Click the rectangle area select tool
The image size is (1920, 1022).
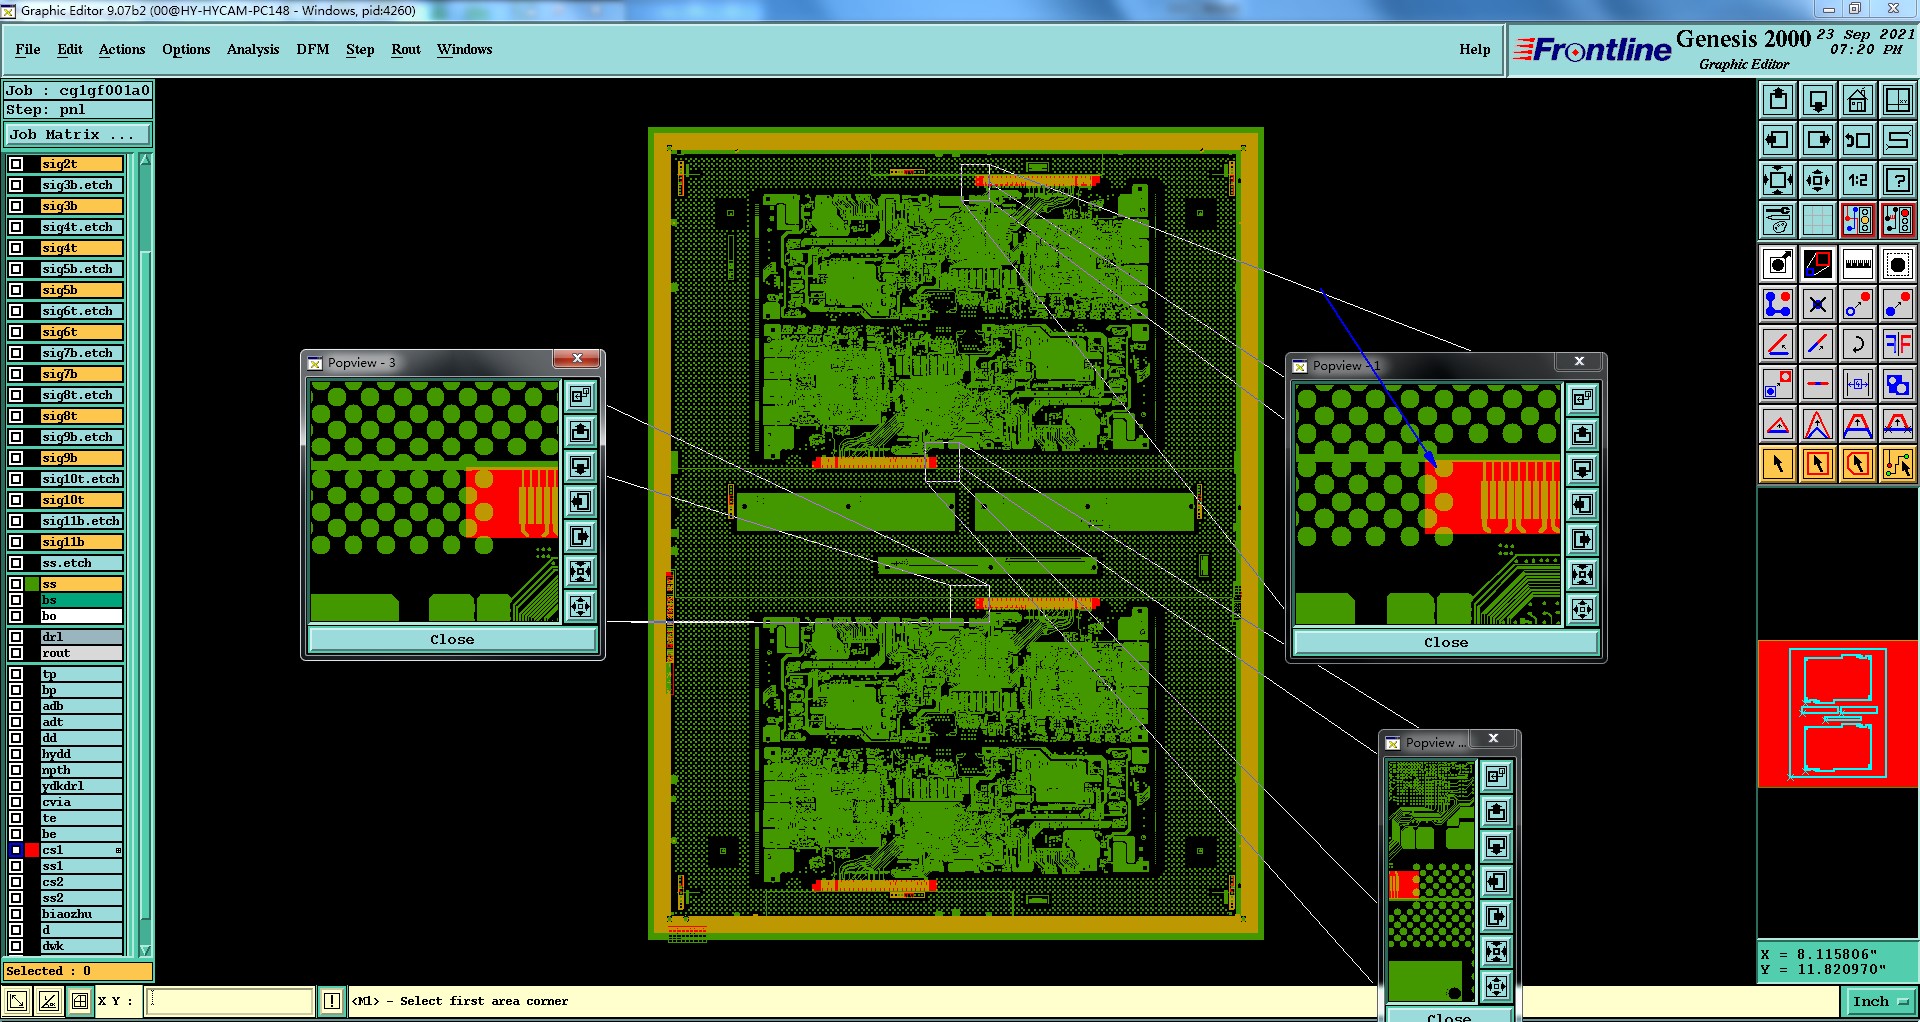click(x=1818, y=464)
